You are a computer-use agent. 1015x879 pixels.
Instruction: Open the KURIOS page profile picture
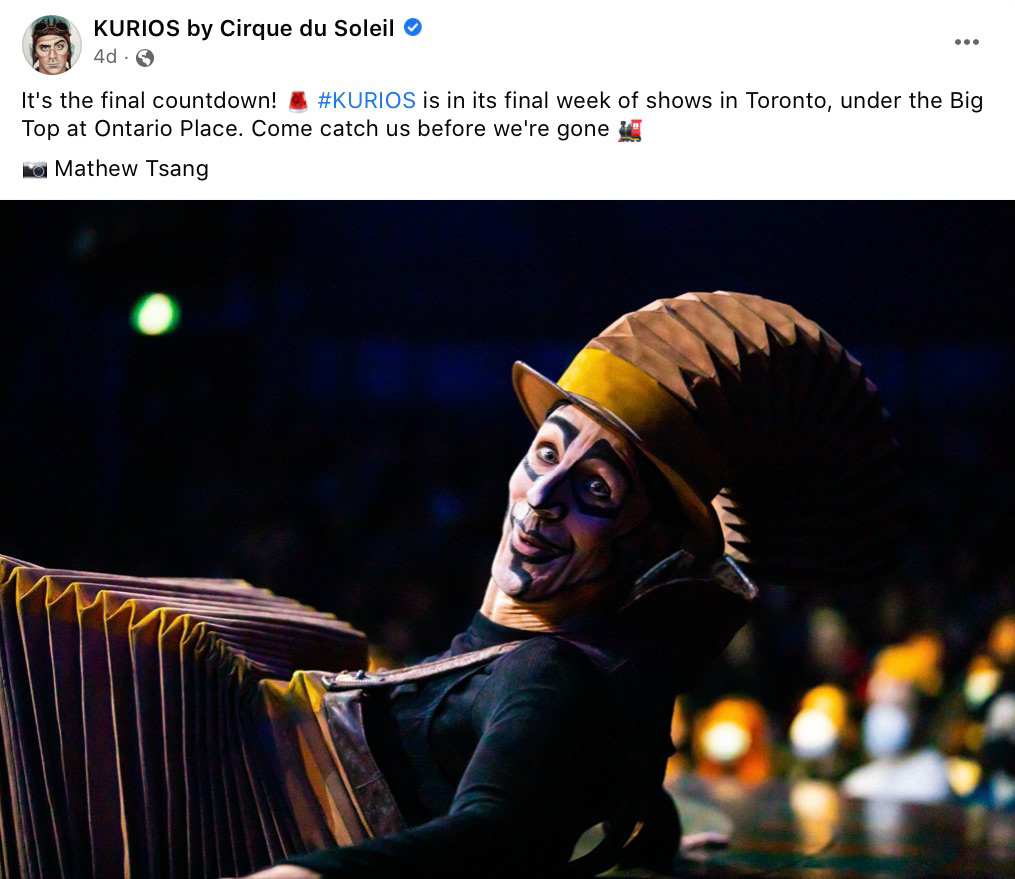pos(52,44)
